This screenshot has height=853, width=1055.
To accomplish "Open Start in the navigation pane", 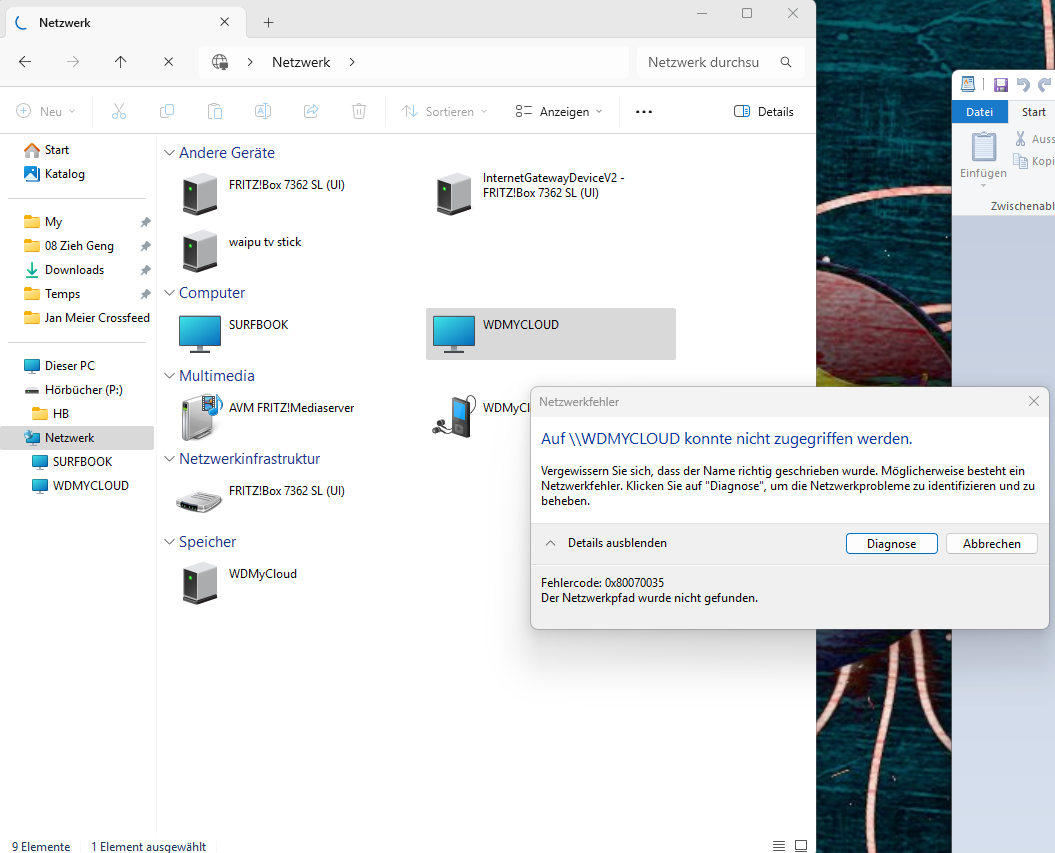I will tap(47, 149).
